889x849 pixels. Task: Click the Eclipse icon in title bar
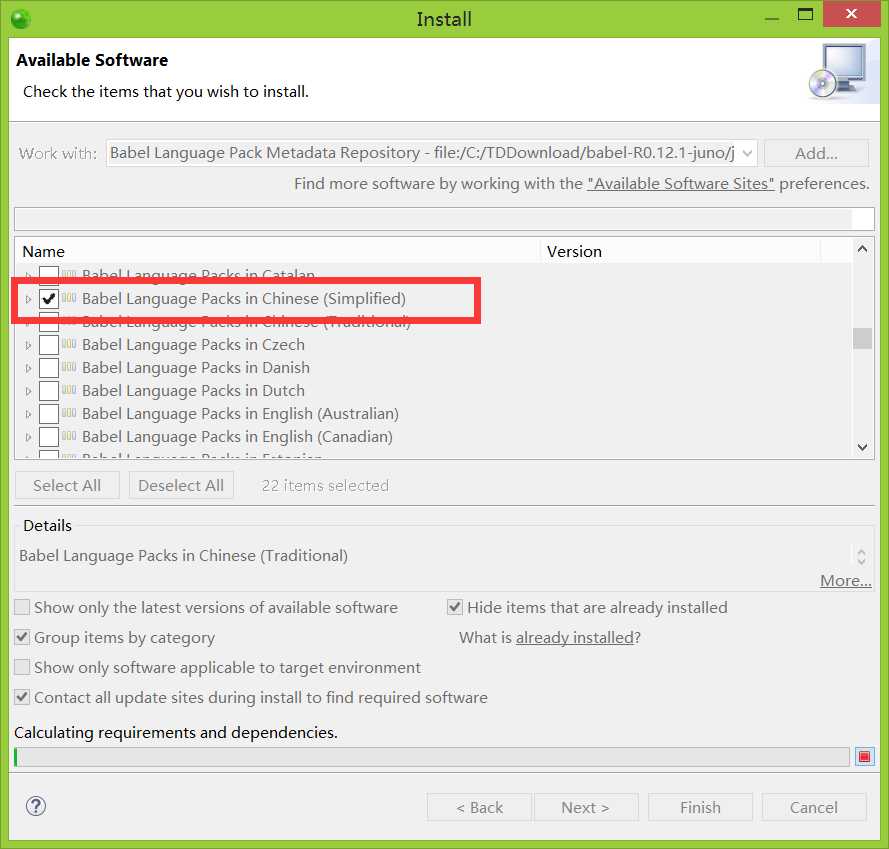[21, 19]
